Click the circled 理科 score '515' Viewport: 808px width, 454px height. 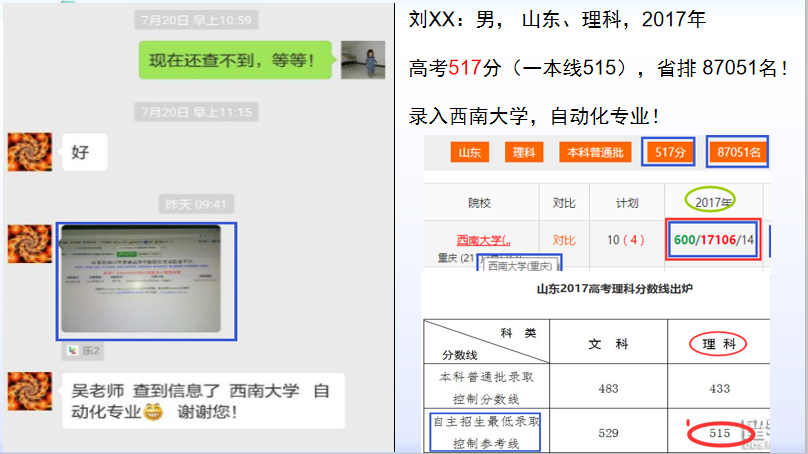[719, 433]
